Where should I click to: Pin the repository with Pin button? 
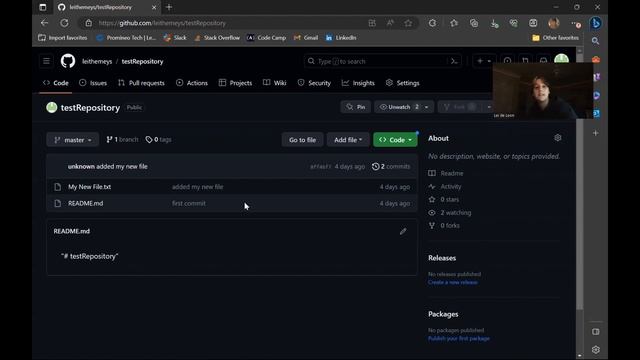(356, 107)
